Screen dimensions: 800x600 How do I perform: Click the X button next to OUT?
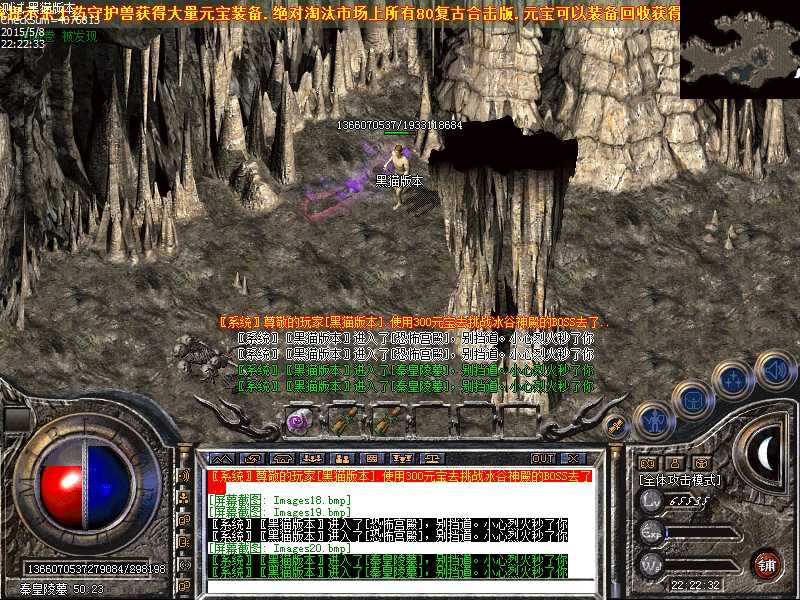click(573, 458)
